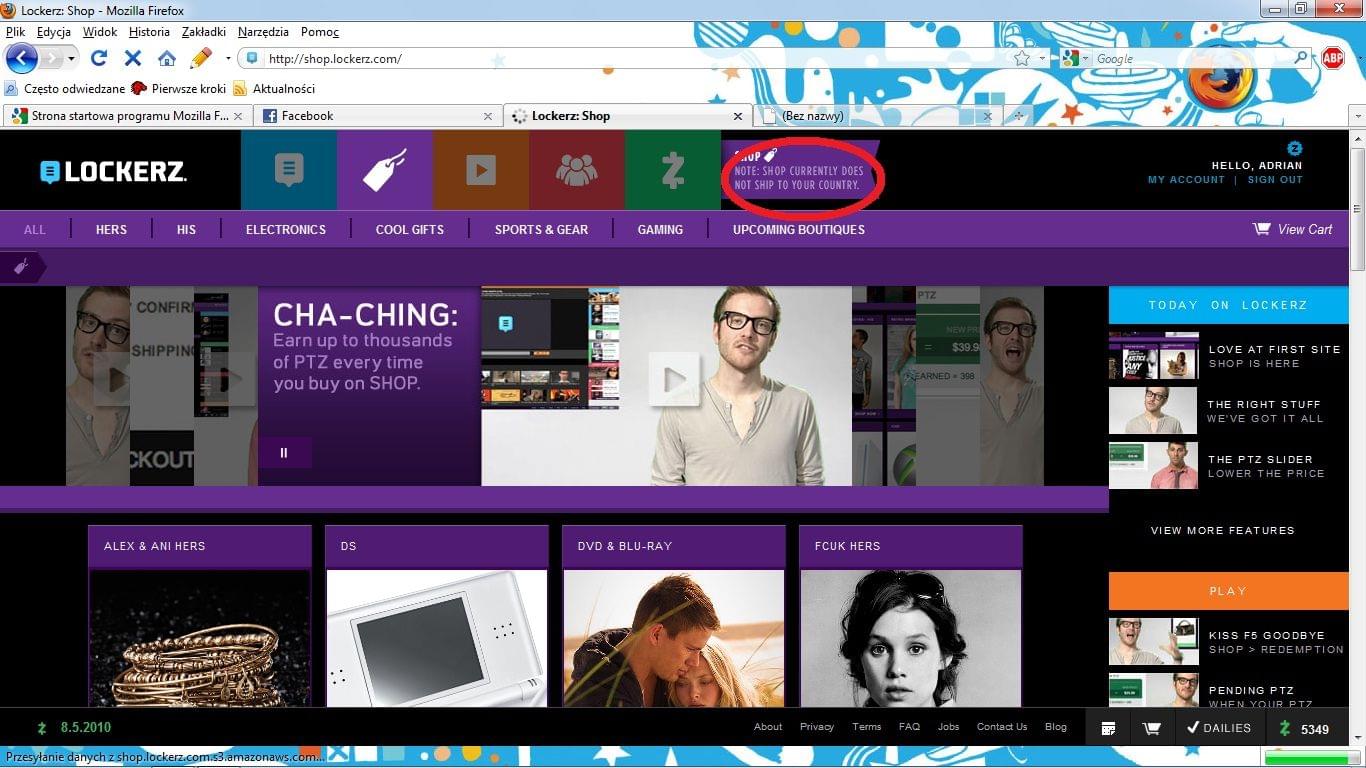Open the ALEX & ANI HERS bracelet image
1366x768 pixels.
(x=200, y=638)
